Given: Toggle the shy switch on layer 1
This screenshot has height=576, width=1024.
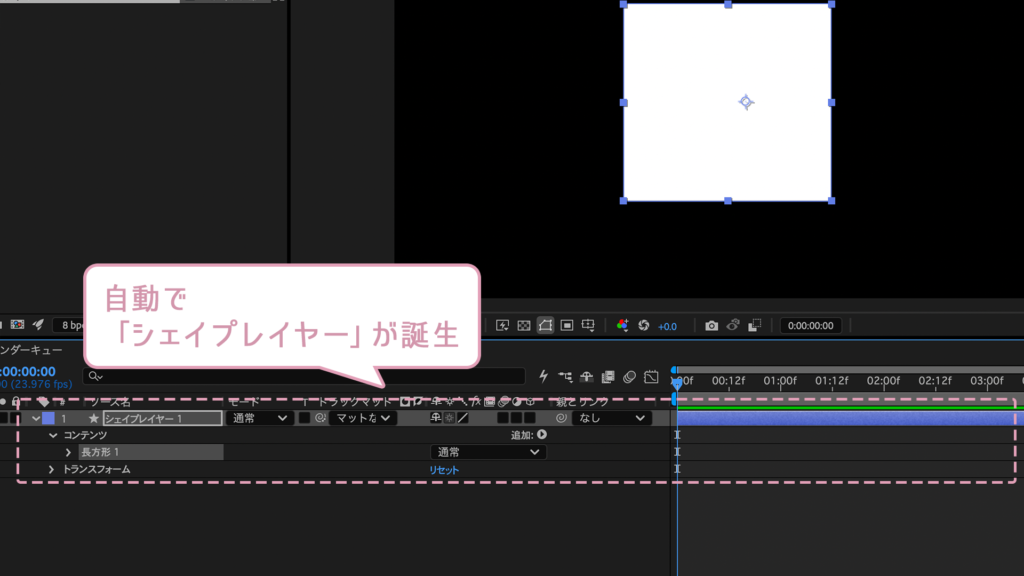Looking at the screenshot, I should [436, 418].
